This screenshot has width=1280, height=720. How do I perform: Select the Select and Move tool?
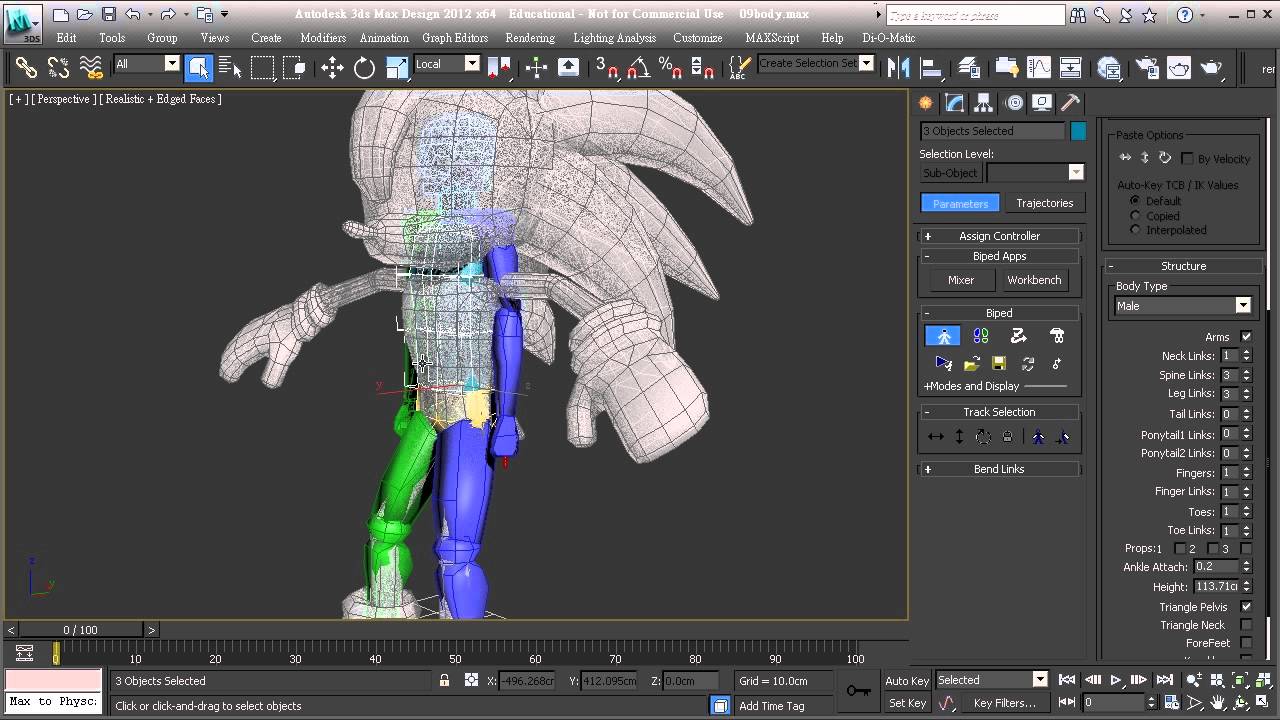(332, 68)
